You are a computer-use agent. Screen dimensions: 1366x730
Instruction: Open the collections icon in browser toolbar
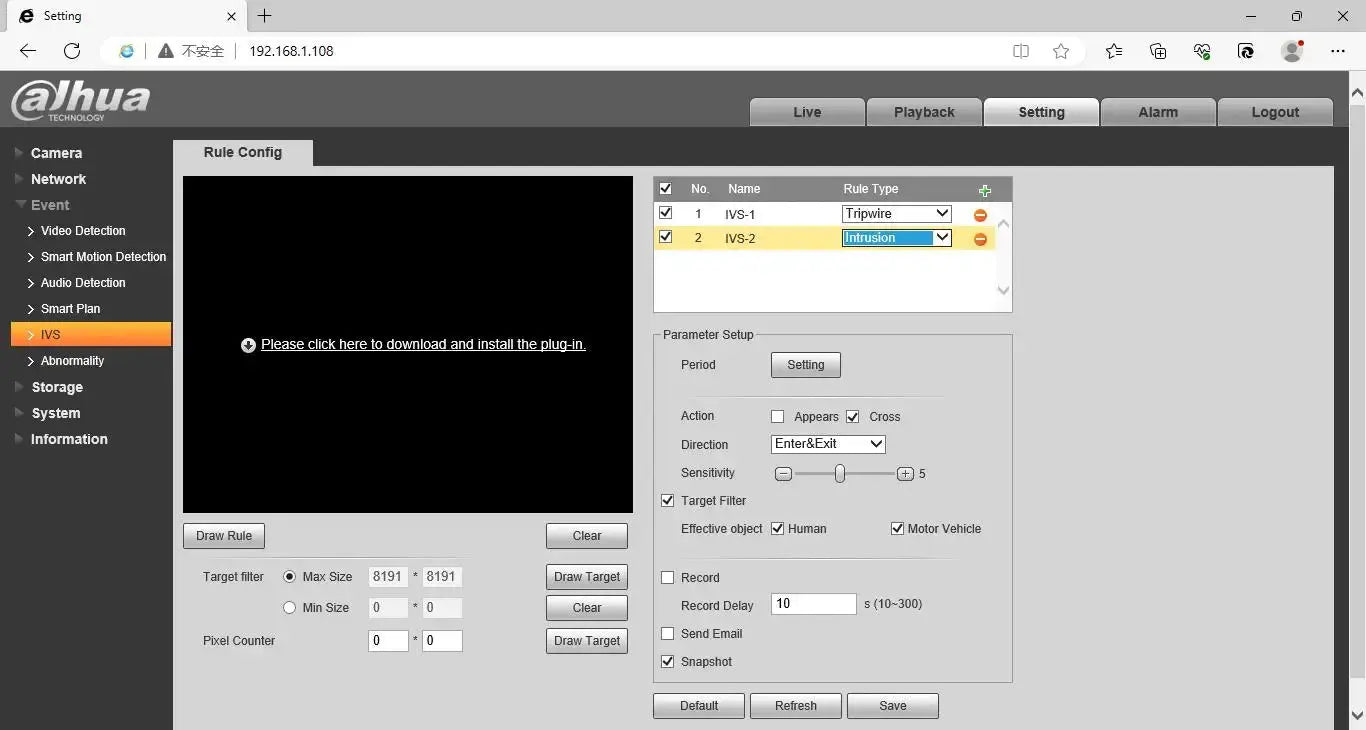1158,51
